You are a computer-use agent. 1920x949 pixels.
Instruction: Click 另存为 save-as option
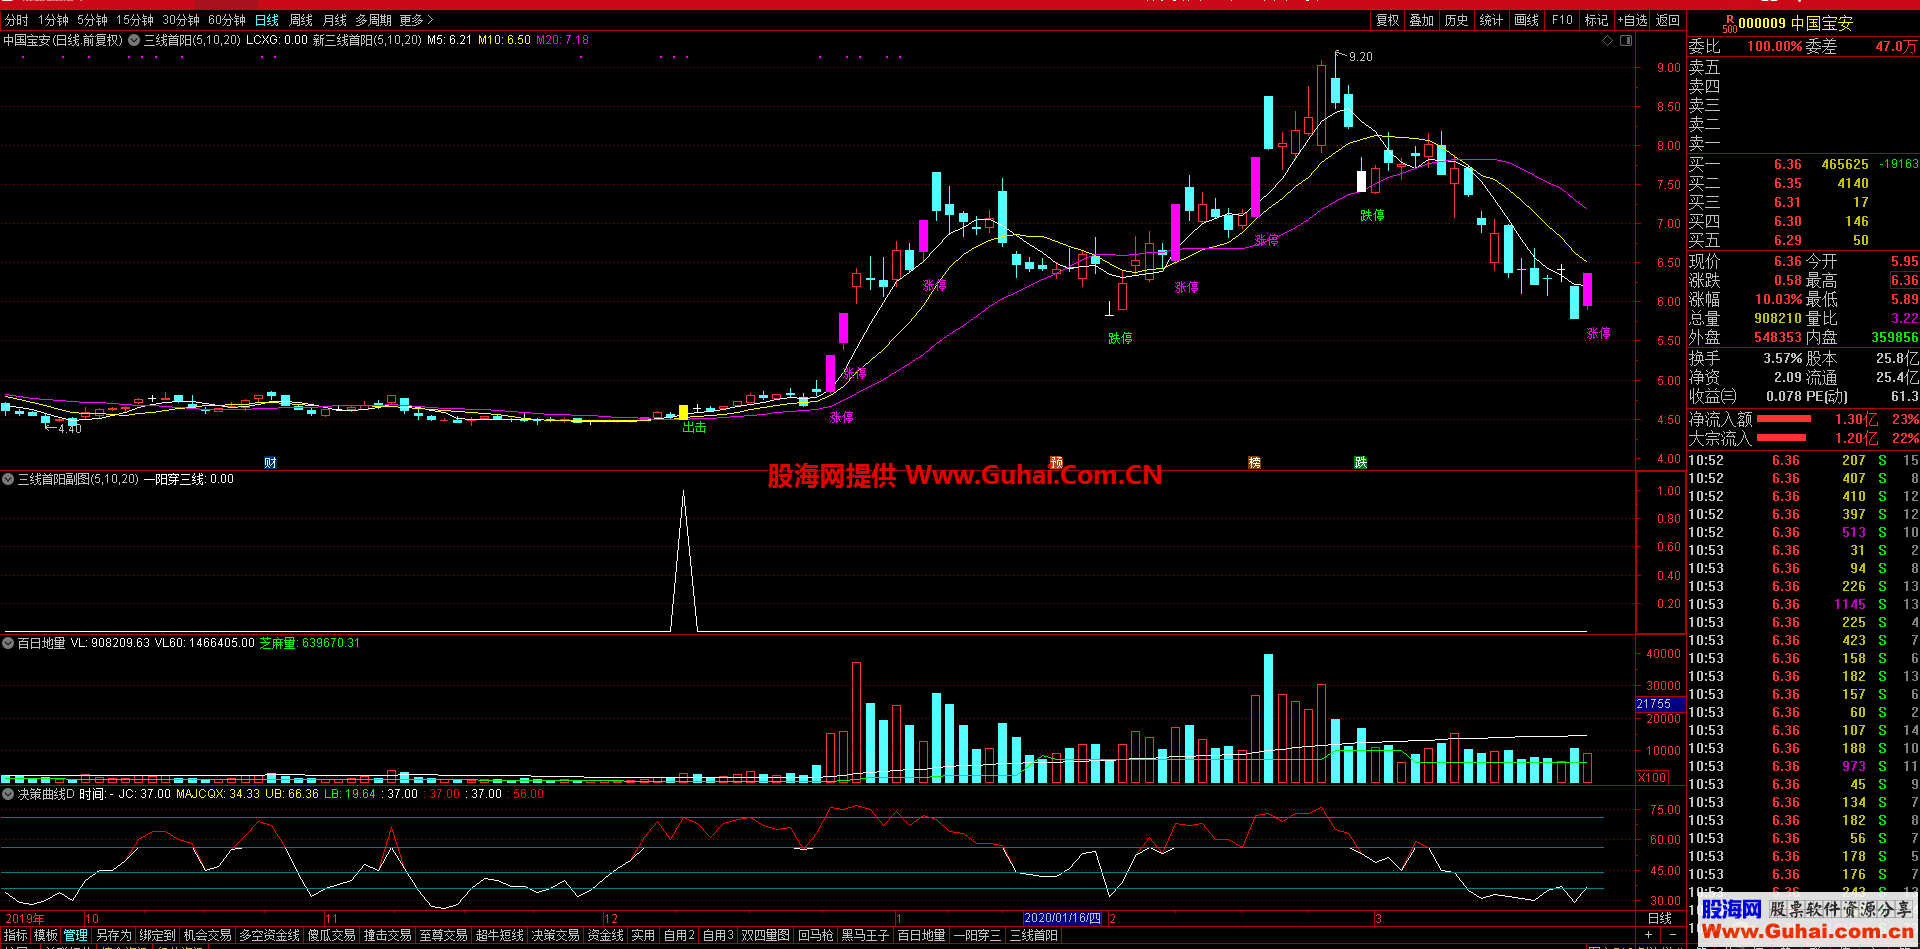(114, 935)
